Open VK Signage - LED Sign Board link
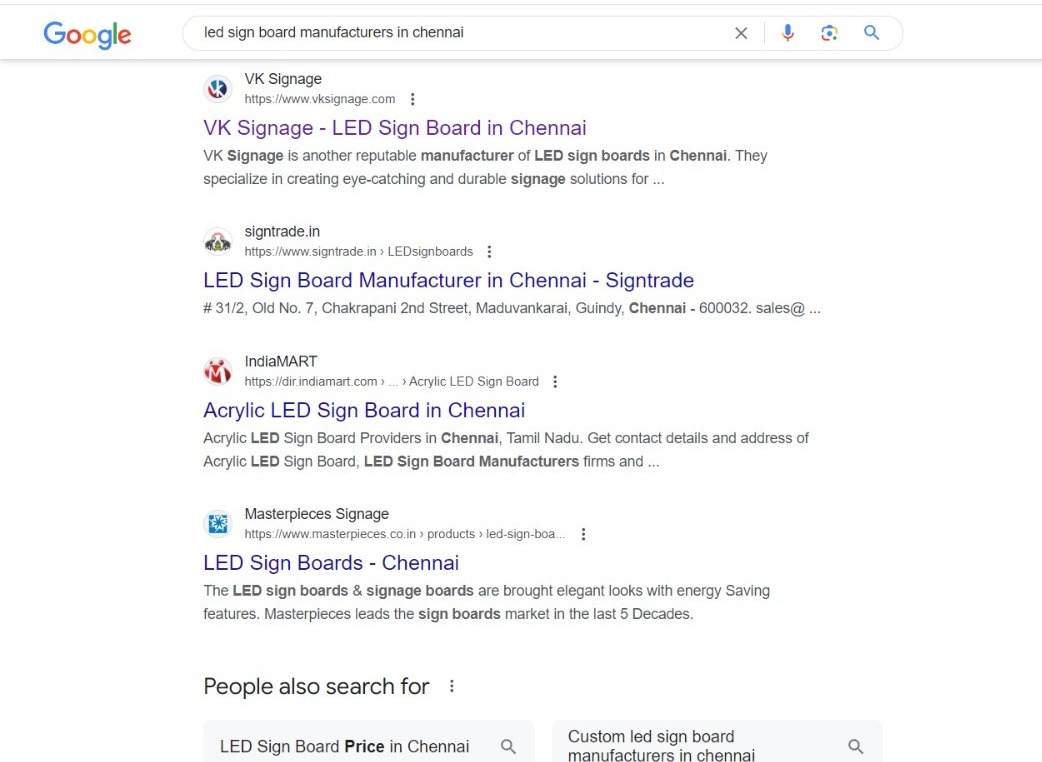The width and height of the screenshot is (1042, 762). tap(394, 128)
